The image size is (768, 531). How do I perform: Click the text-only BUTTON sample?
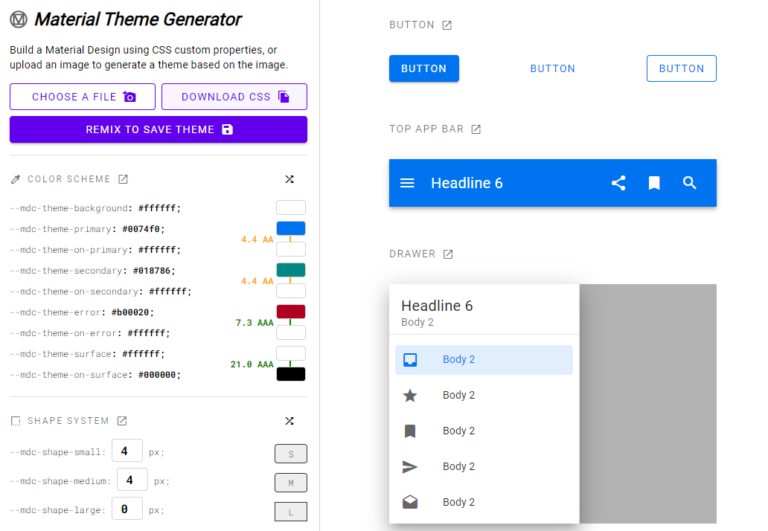(x=552, y=69)
